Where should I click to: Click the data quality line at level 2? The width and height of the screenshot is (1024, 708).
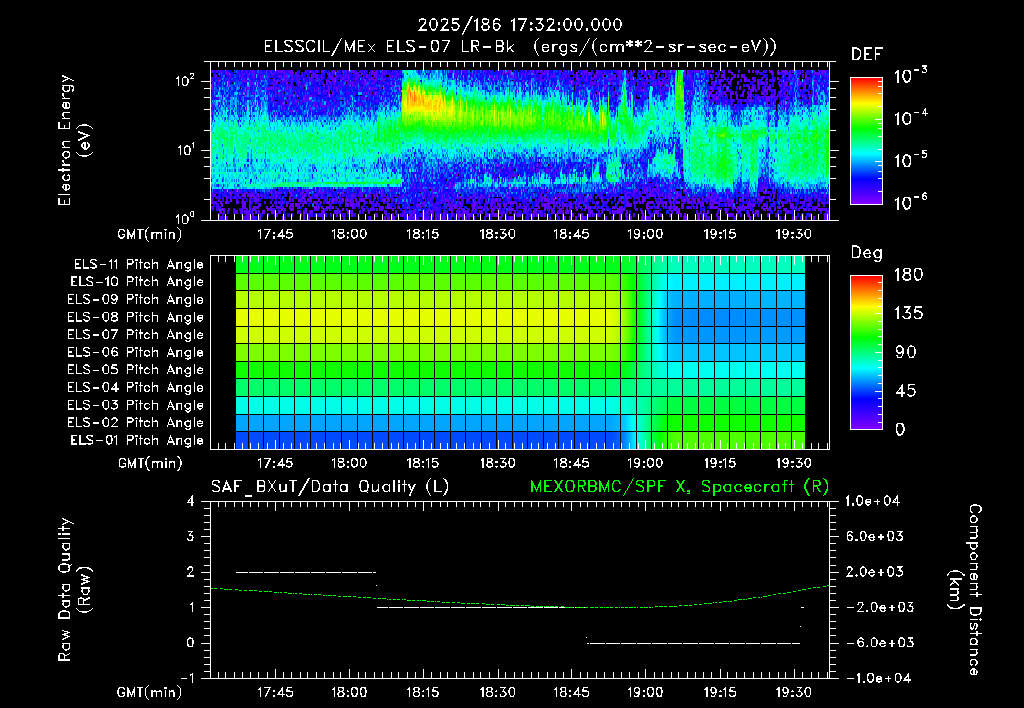306,572
